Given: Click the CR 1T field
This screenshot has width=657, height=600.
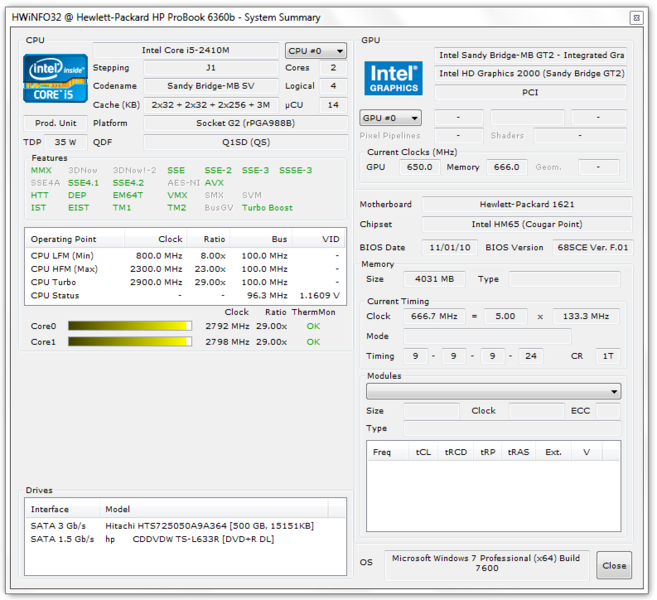Looking at the screenshot, I should click(608, 356).
